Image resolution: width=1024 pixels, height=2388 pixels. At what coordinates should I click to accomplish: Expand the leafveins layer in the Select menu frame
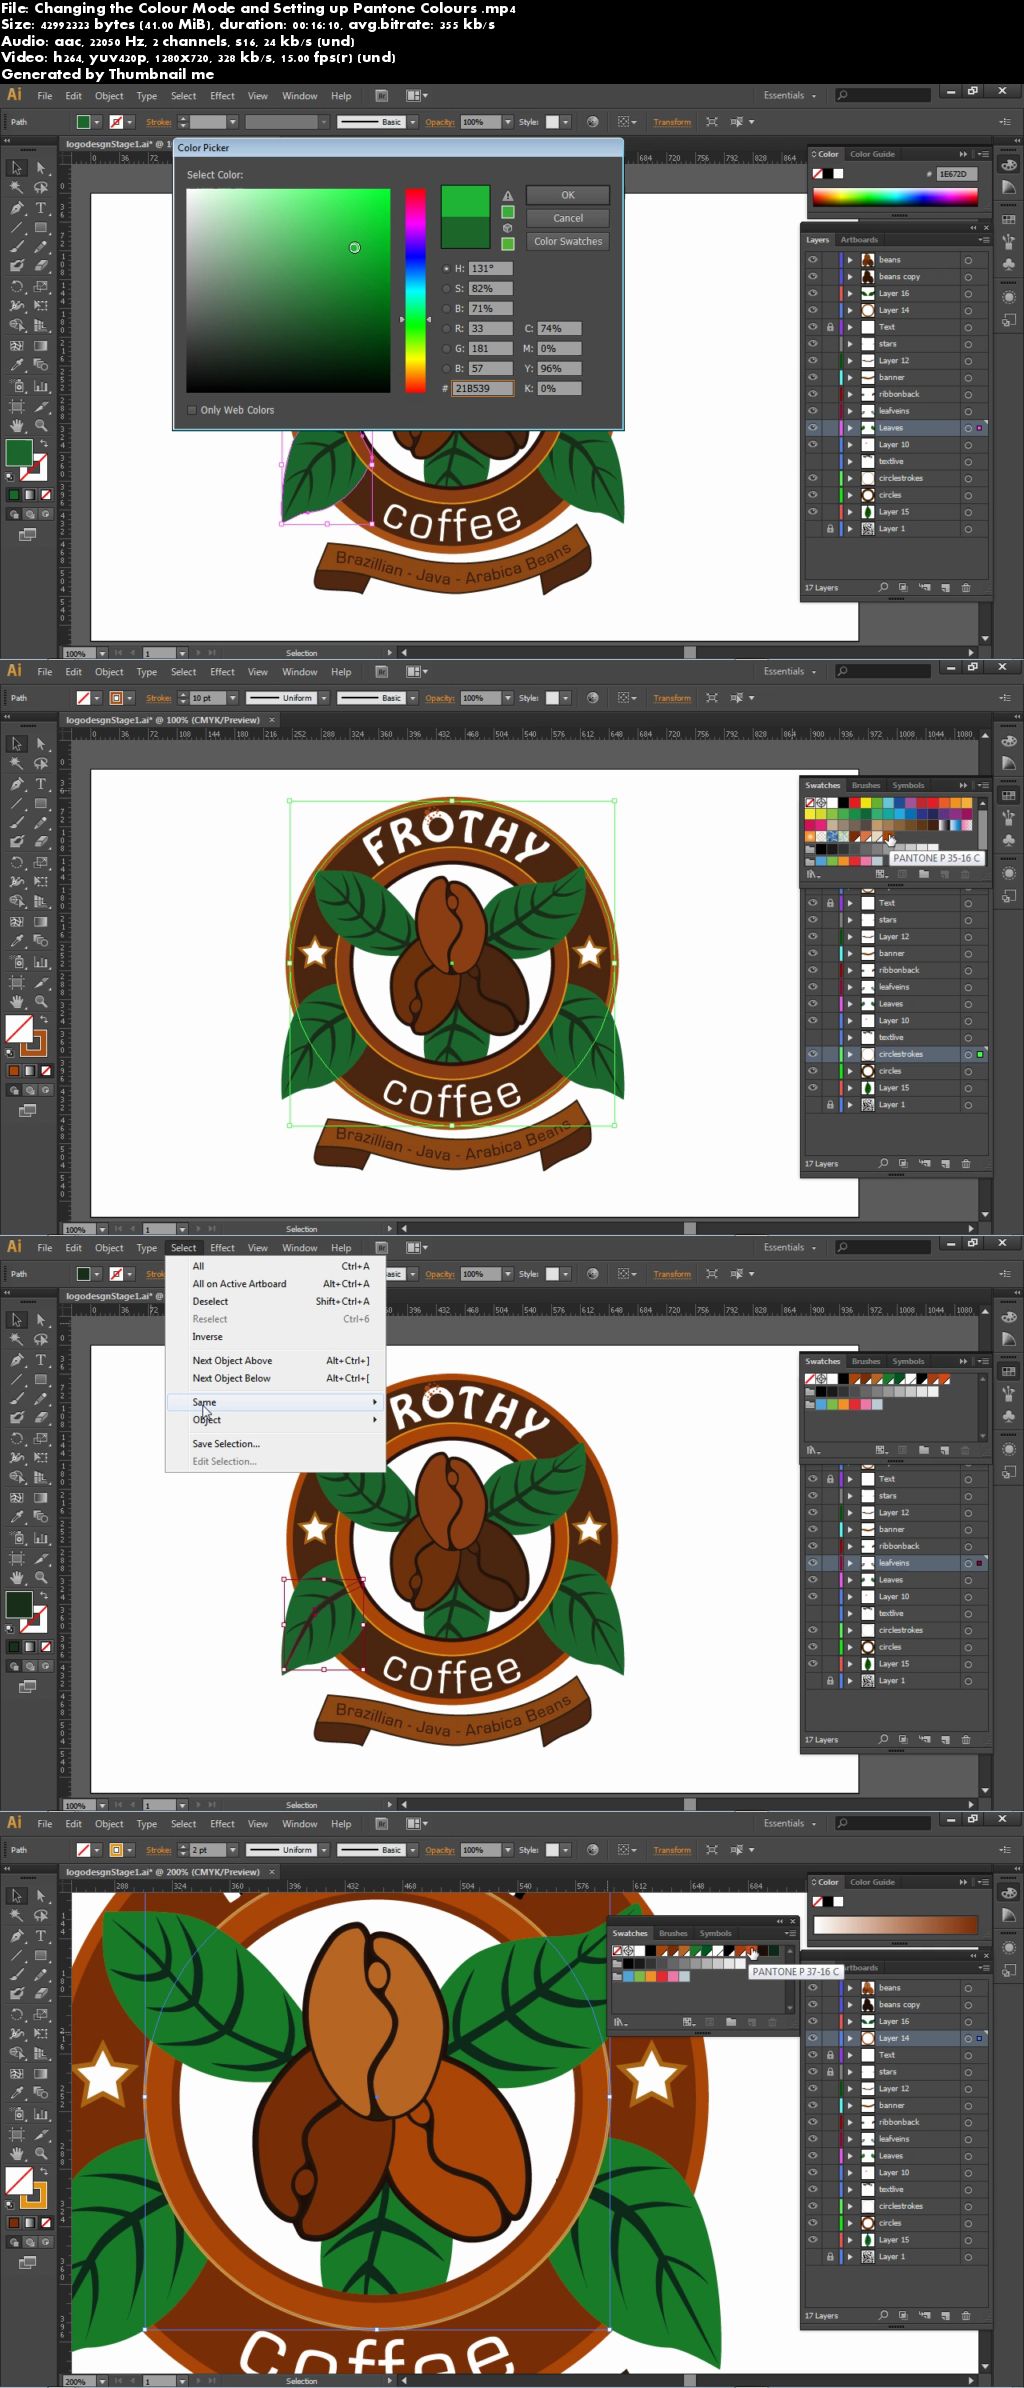[x=850, y=1563]
